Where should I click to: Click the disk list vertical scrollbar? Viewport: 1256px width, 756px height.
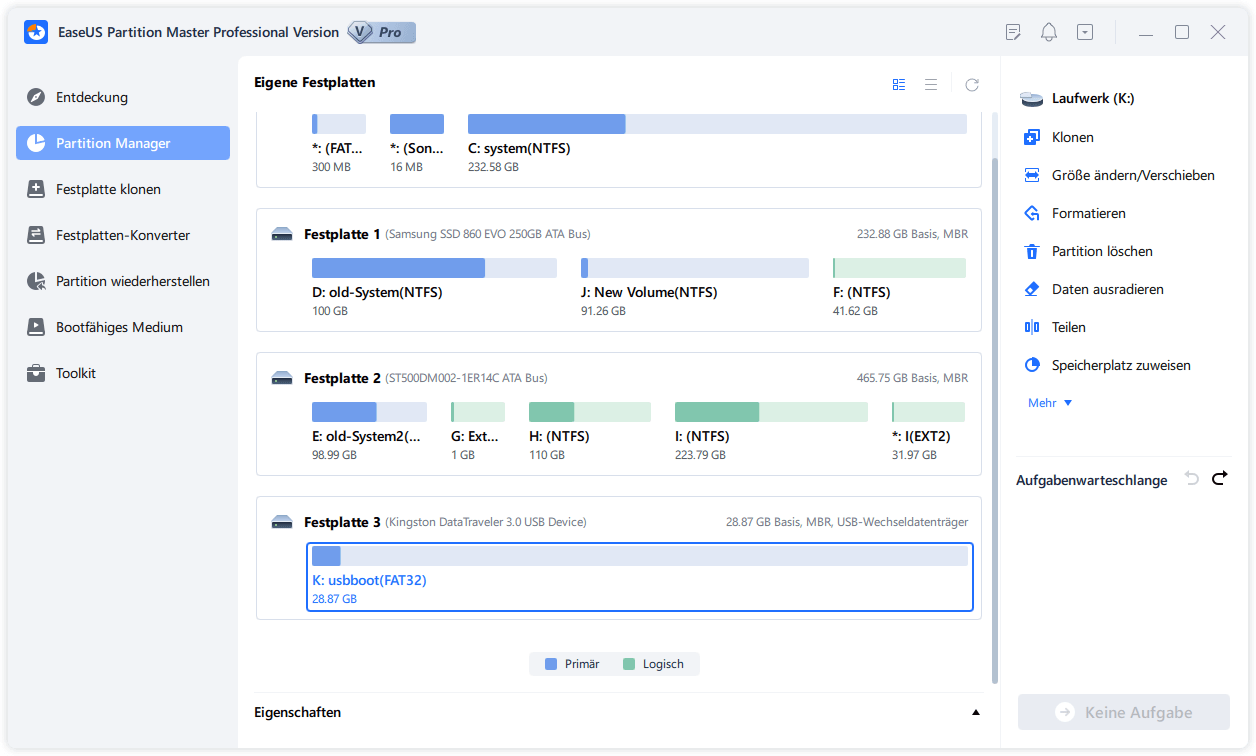click(994, 420)
